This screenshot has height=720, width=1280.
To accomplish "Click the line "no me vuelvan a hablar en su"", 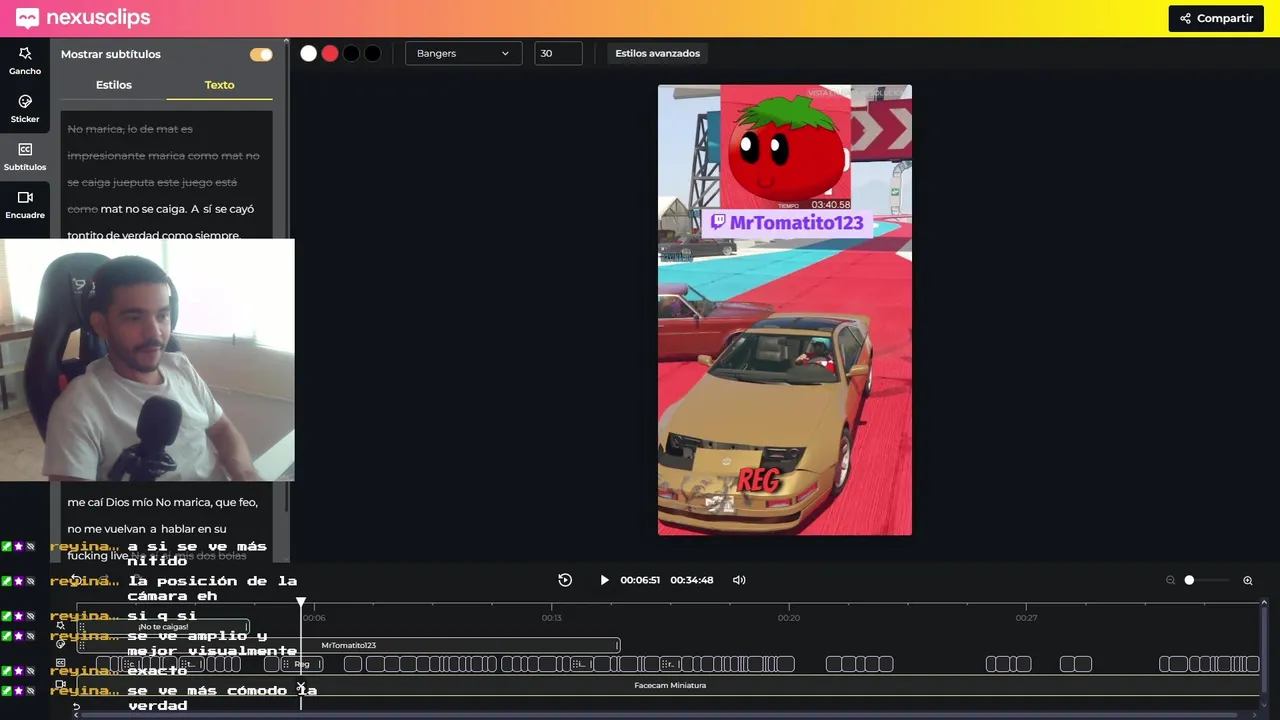I will click(x=147, y=529).
